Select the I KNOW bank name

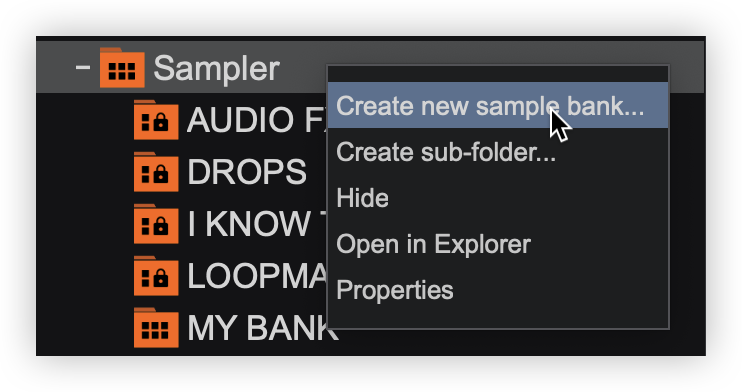point(257,223)
